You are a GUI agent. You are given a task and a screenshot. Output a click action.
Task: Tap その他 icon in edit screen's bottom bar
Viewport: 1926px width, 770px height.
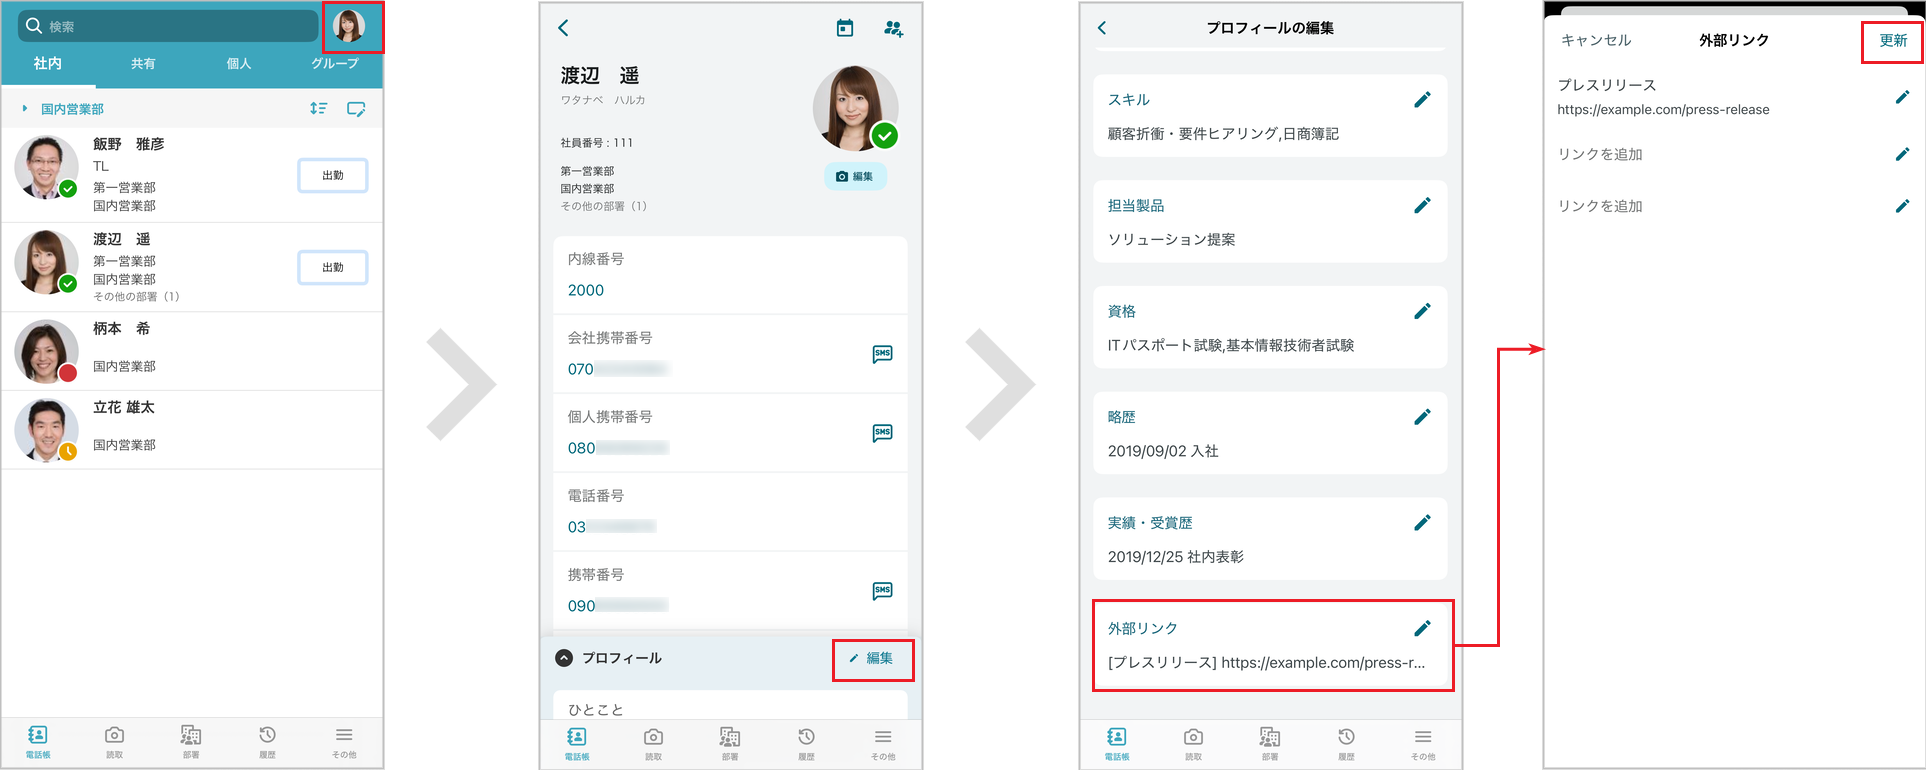pyautogui.click(x=1423, y=744)
